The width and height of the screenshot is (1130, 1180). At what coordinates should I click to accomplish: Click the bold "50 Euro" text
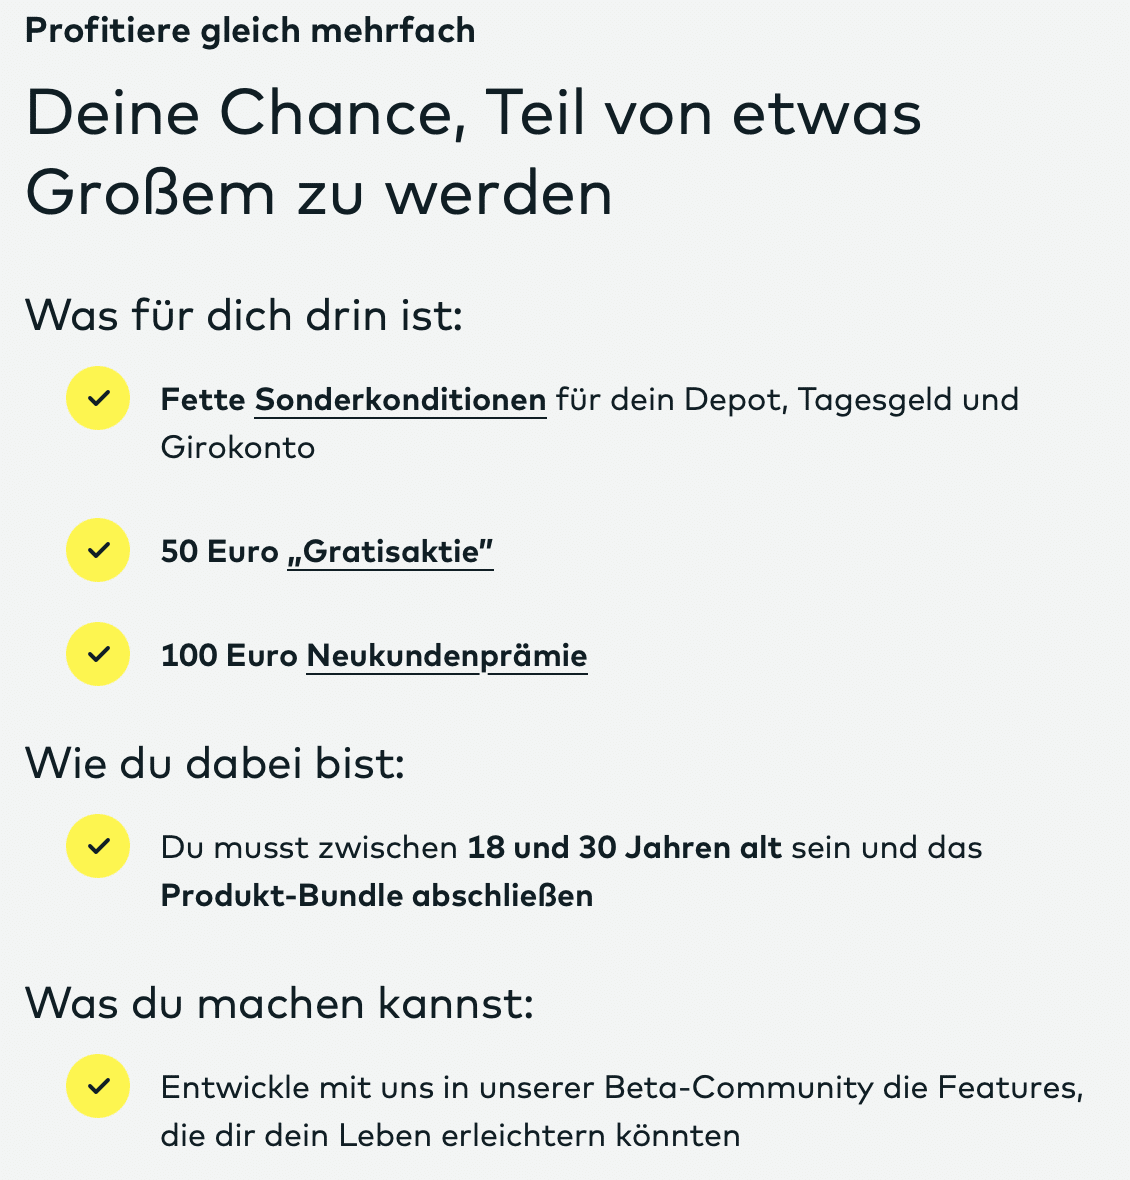(220, 552)
